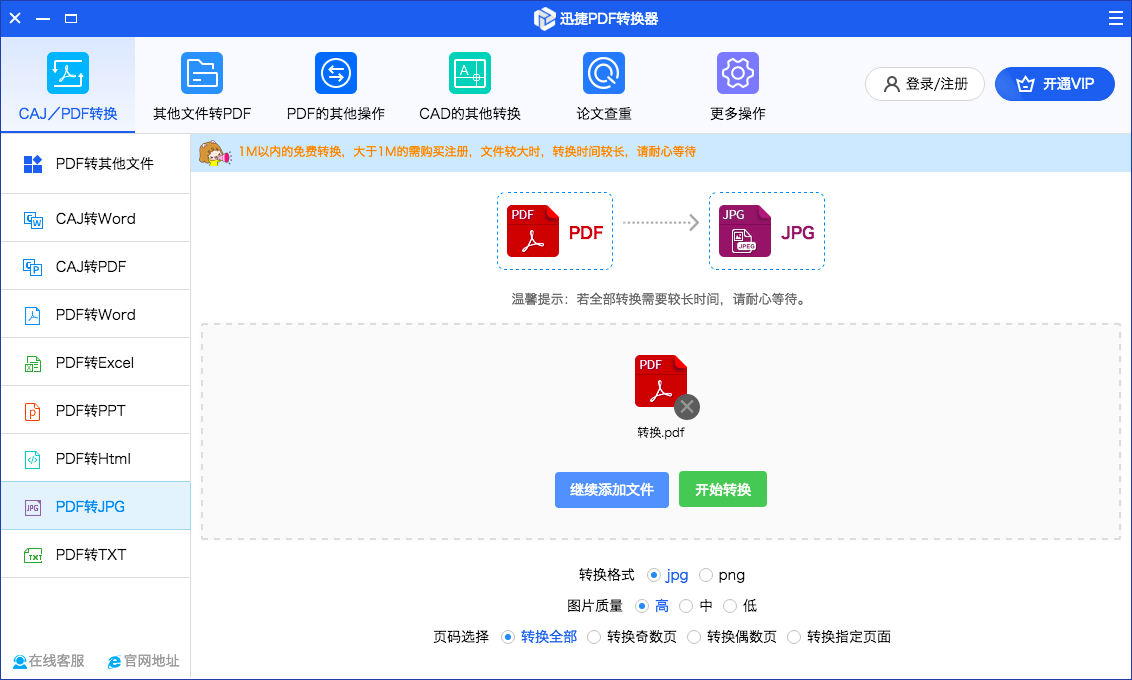Screen dimensions: 1132x680
Task: Click the CAJ转PDF sidebar icon
Action: [x=32, y=267]
